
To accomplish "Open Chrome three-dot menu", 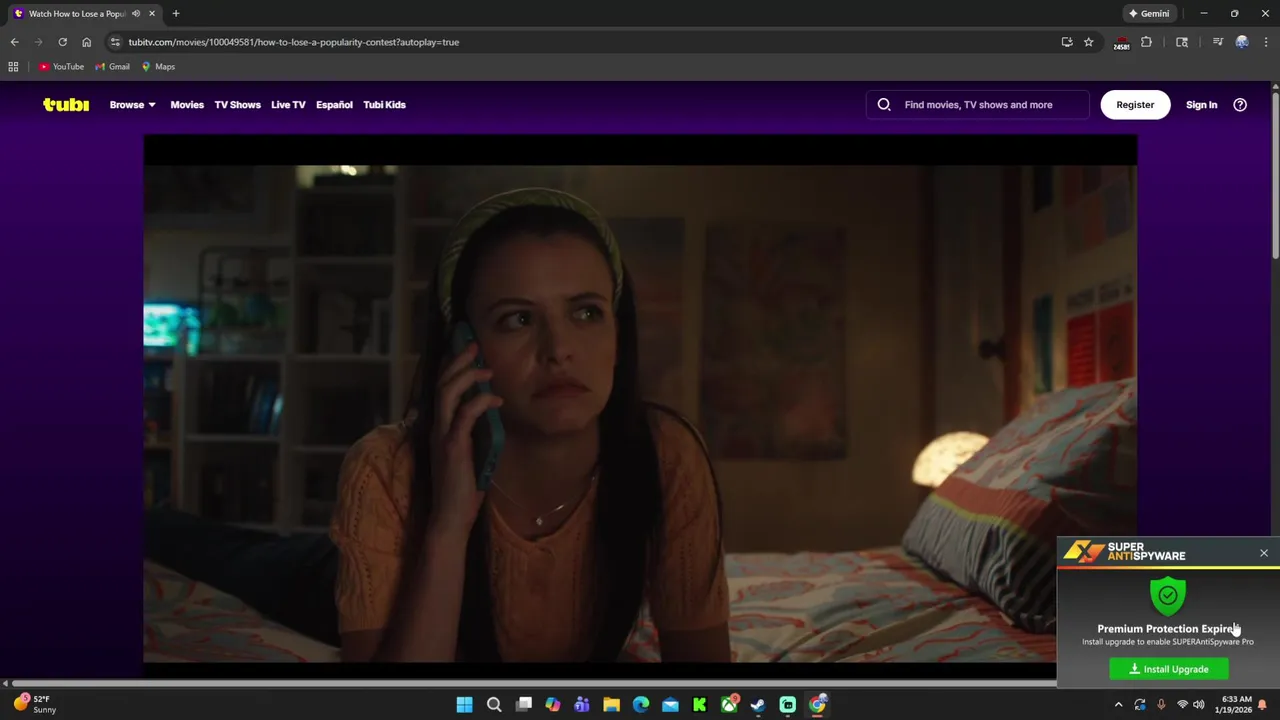I will 1266,42.
